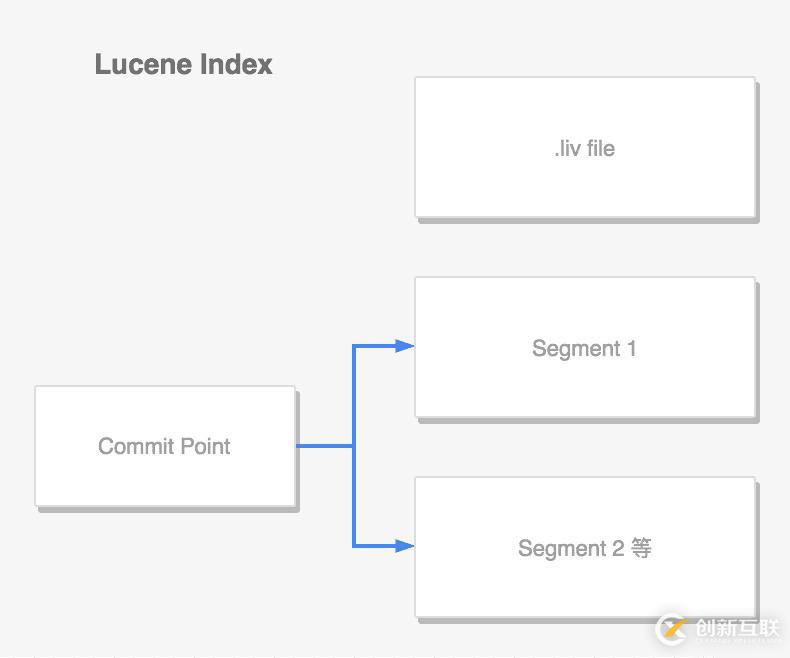Click the connector's upper corner bend

pyautogui.click(x=354, y=346)
